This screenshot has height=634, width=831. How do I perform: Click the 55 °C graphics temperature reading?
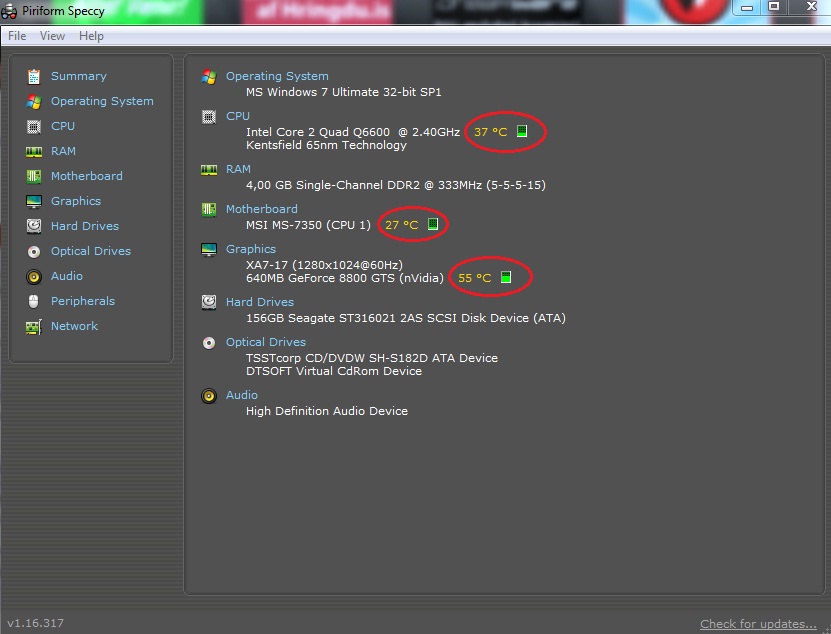coord(474,278)
